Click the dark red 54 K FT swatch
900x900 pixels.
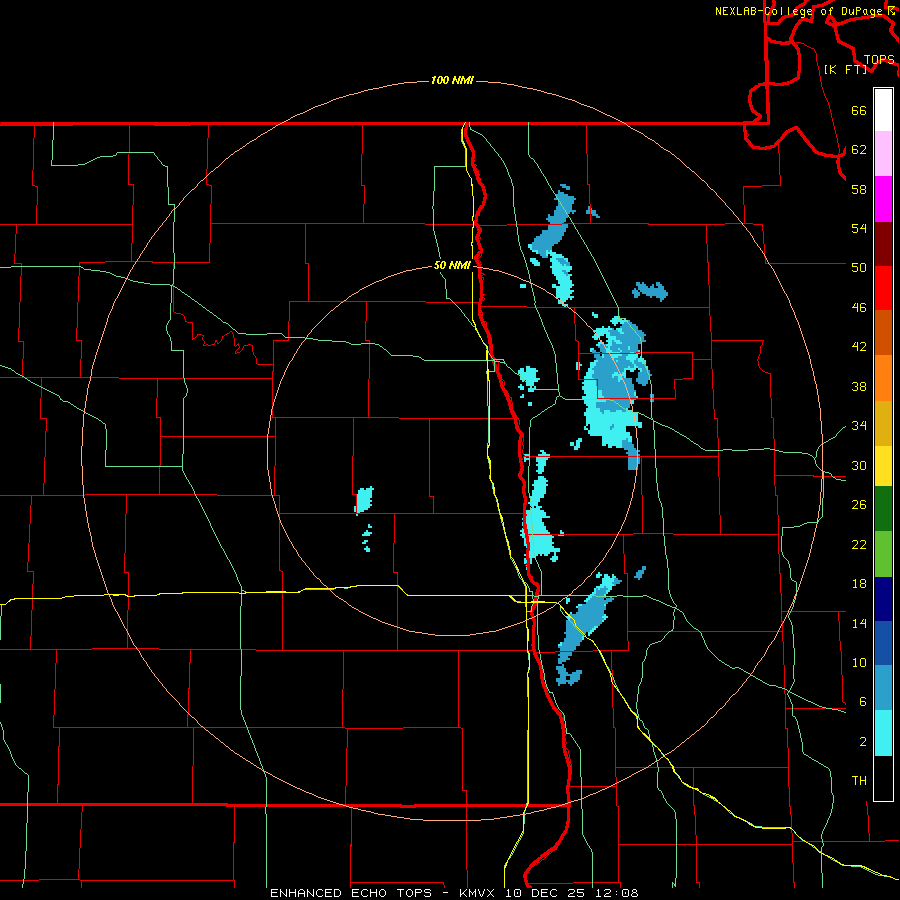point(883,245)
